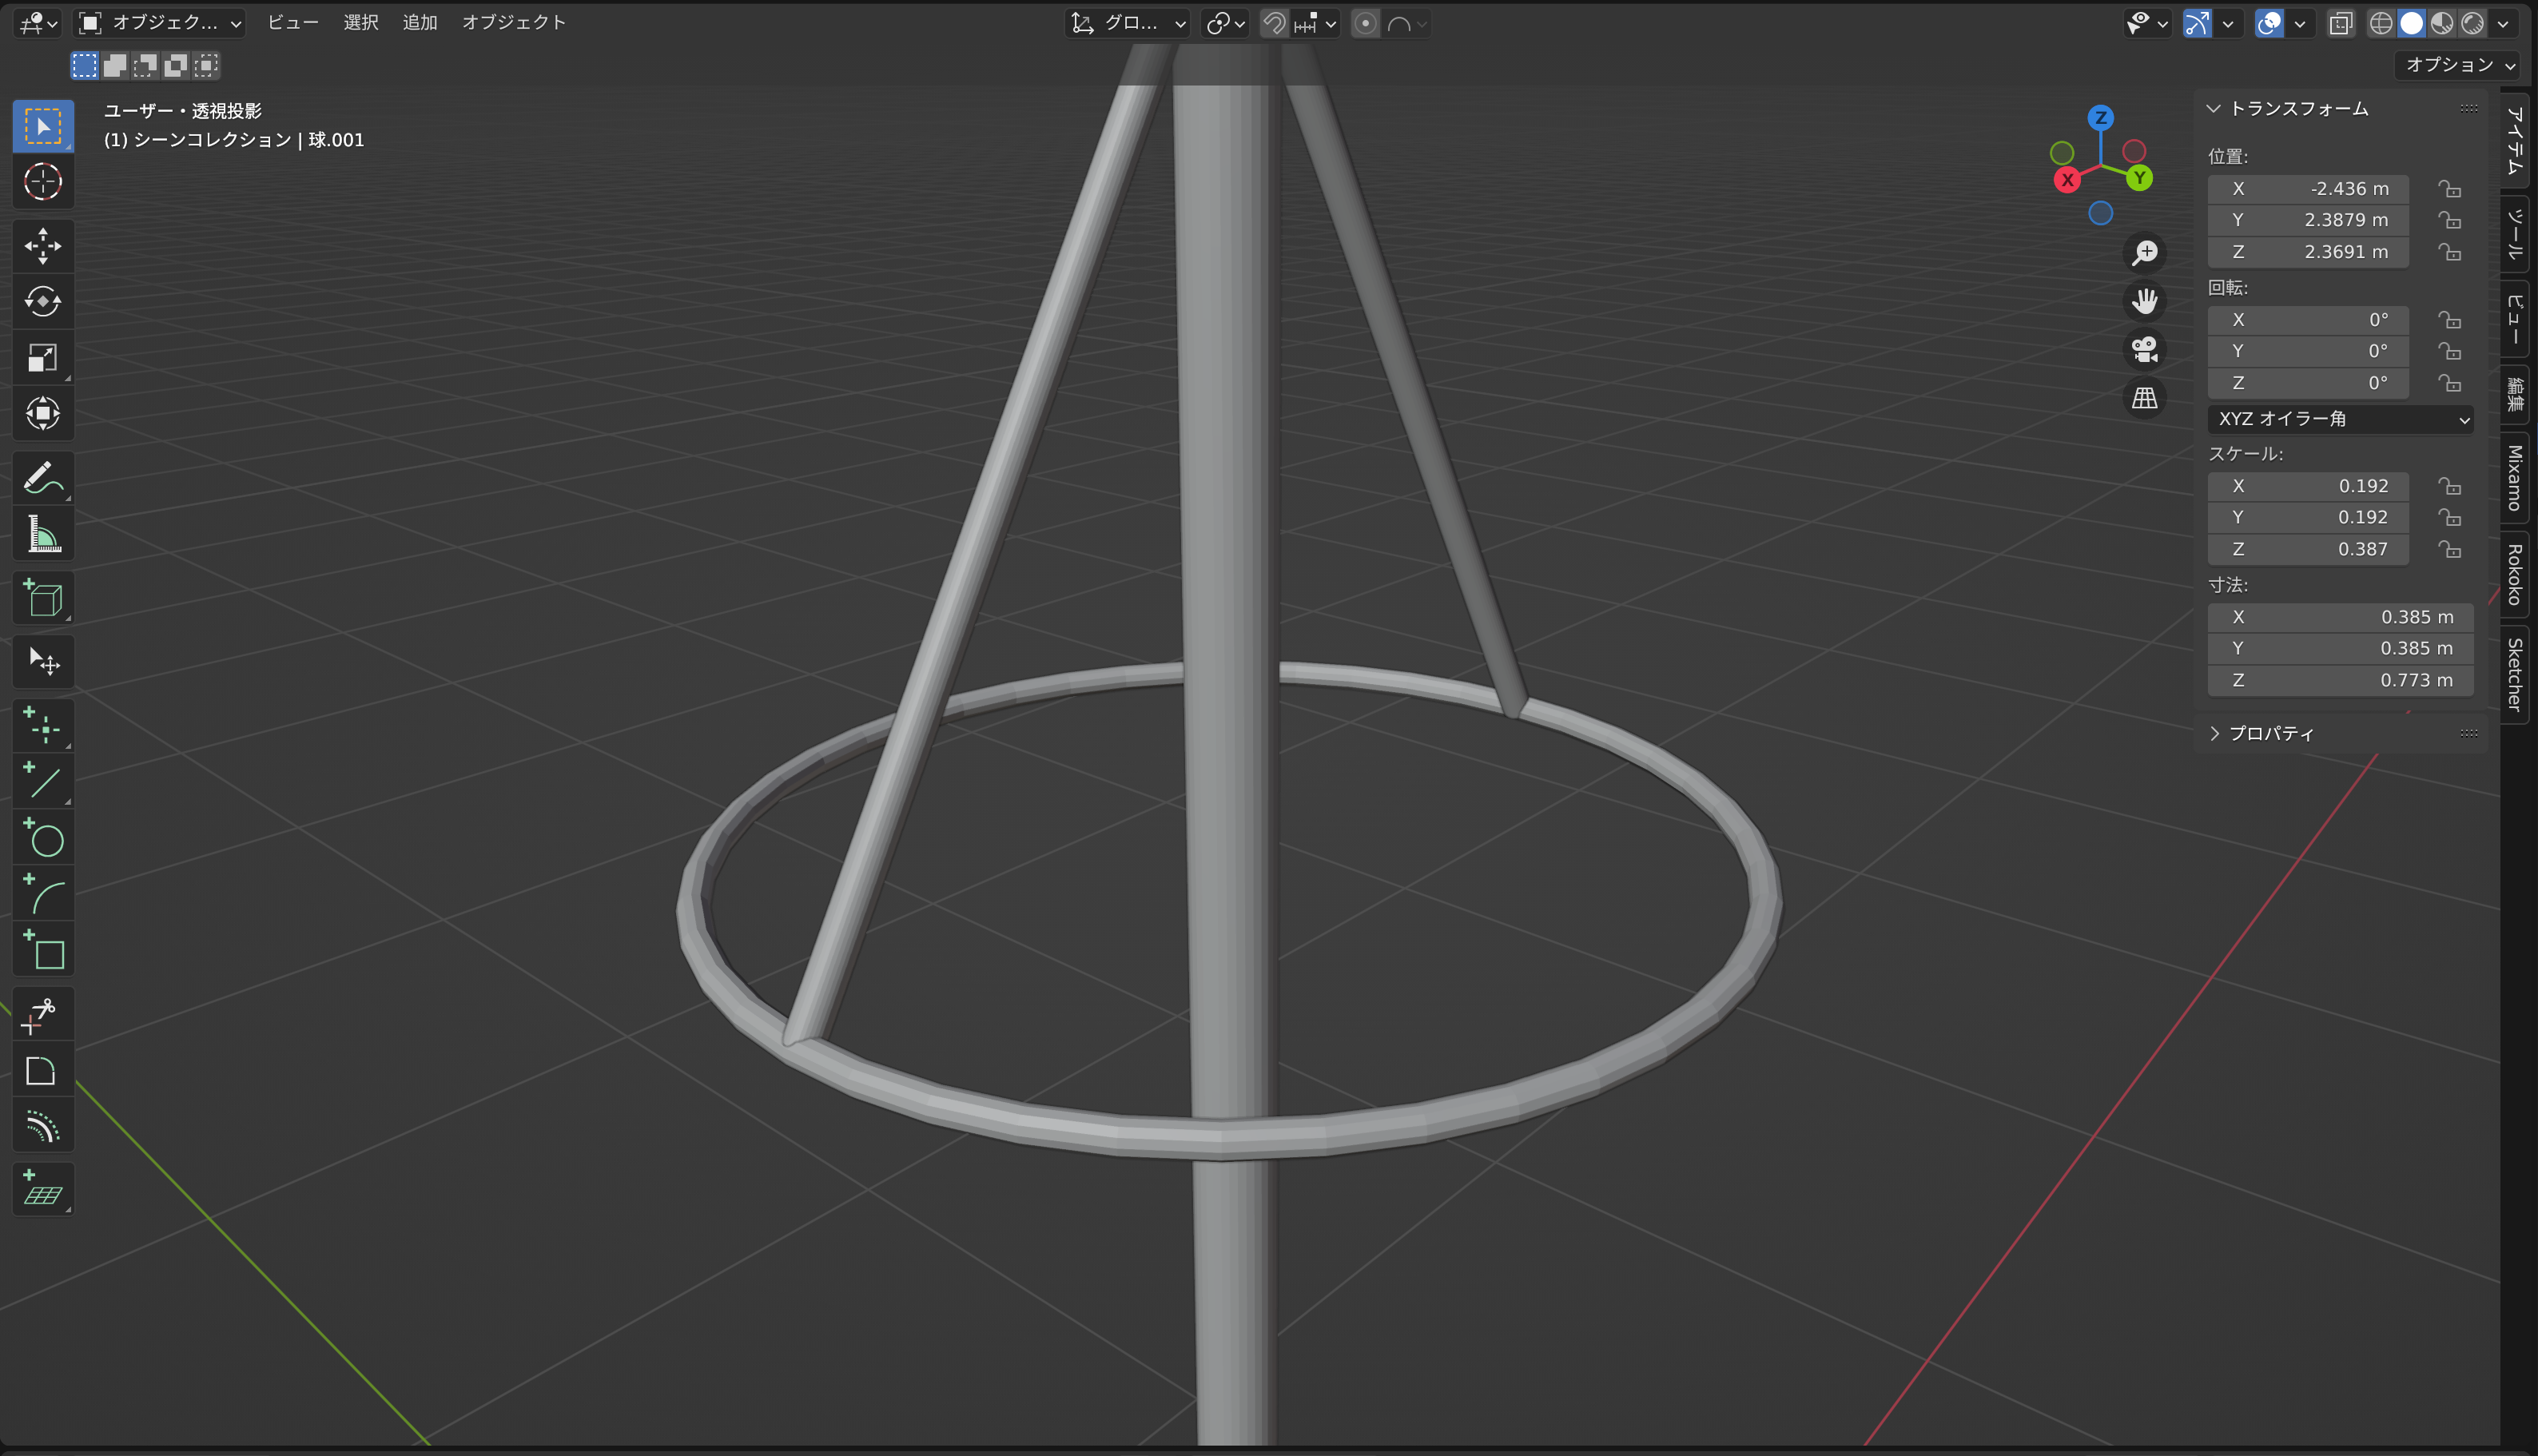Select the sketcher offset tool

click(x=43, y=1127)
